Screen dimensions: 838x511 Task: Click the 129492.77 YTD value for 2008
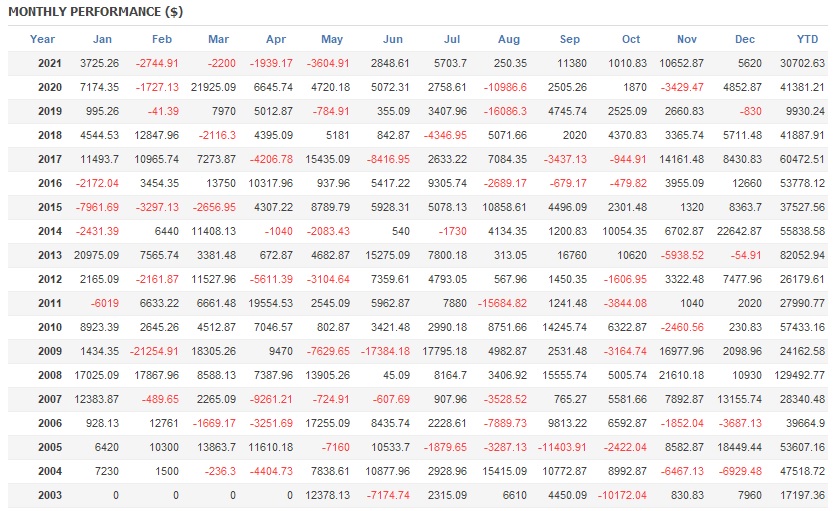coord(800,375)
